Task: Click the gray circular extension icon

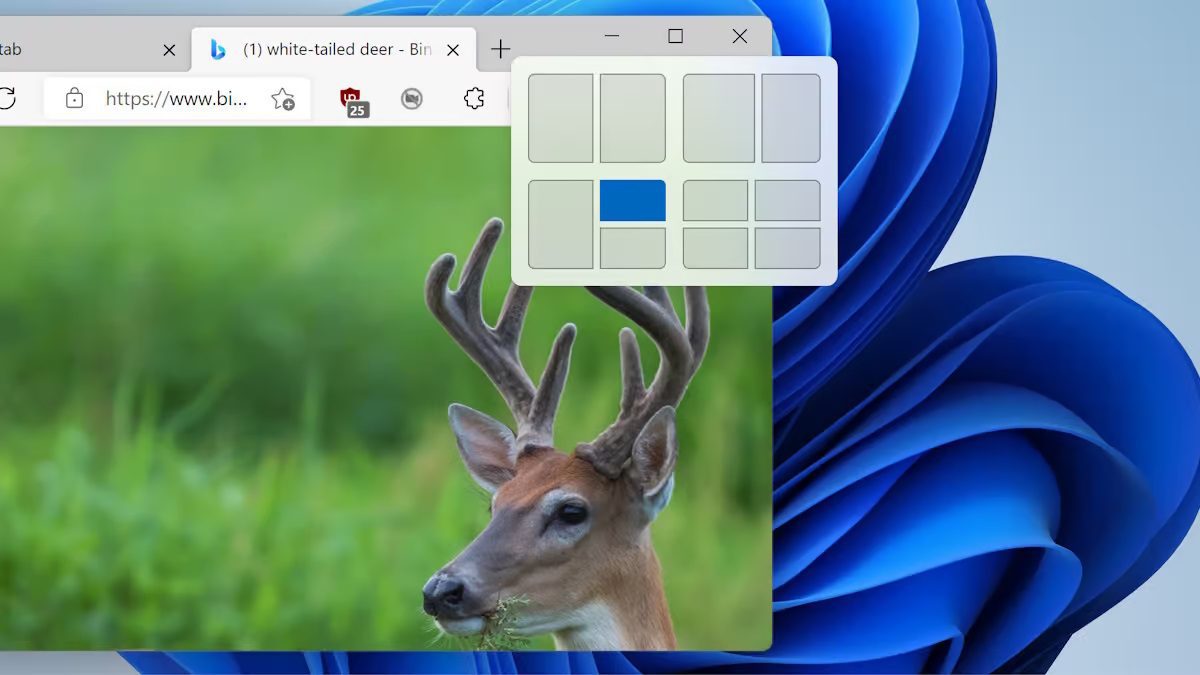Action: click(412, 98)
